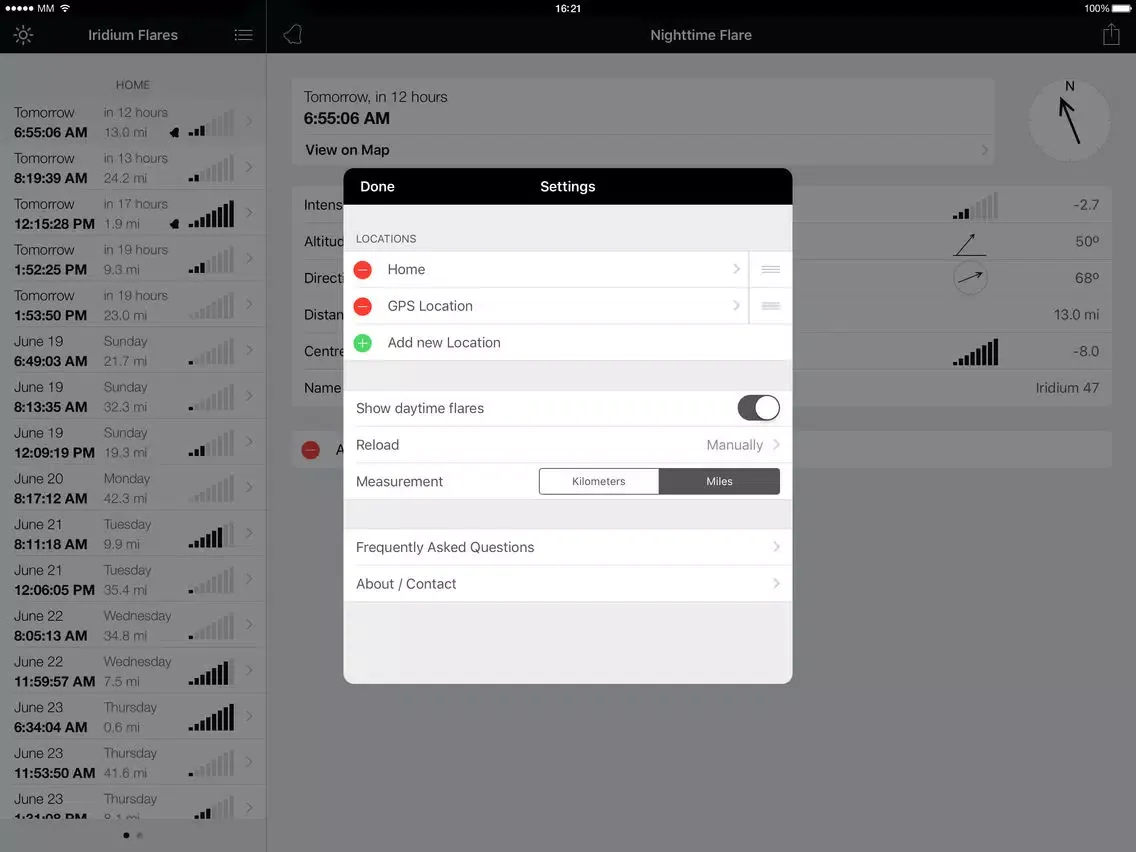Open chevron for Tomorrow 1:52:25 PM flare
Image resolution: width=1136 pixels, height=852 pixels.
point(249,259)
